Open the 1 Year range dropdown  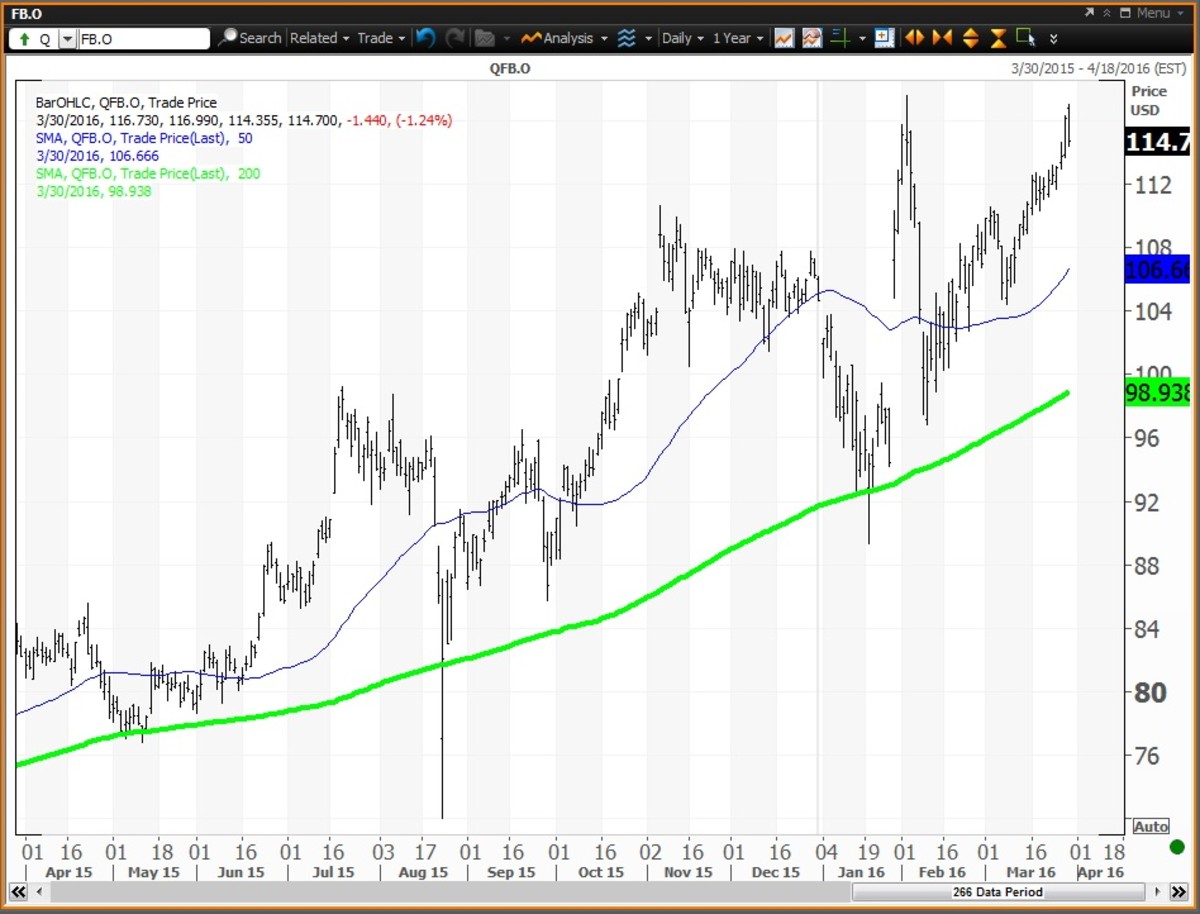pos(738,38)
